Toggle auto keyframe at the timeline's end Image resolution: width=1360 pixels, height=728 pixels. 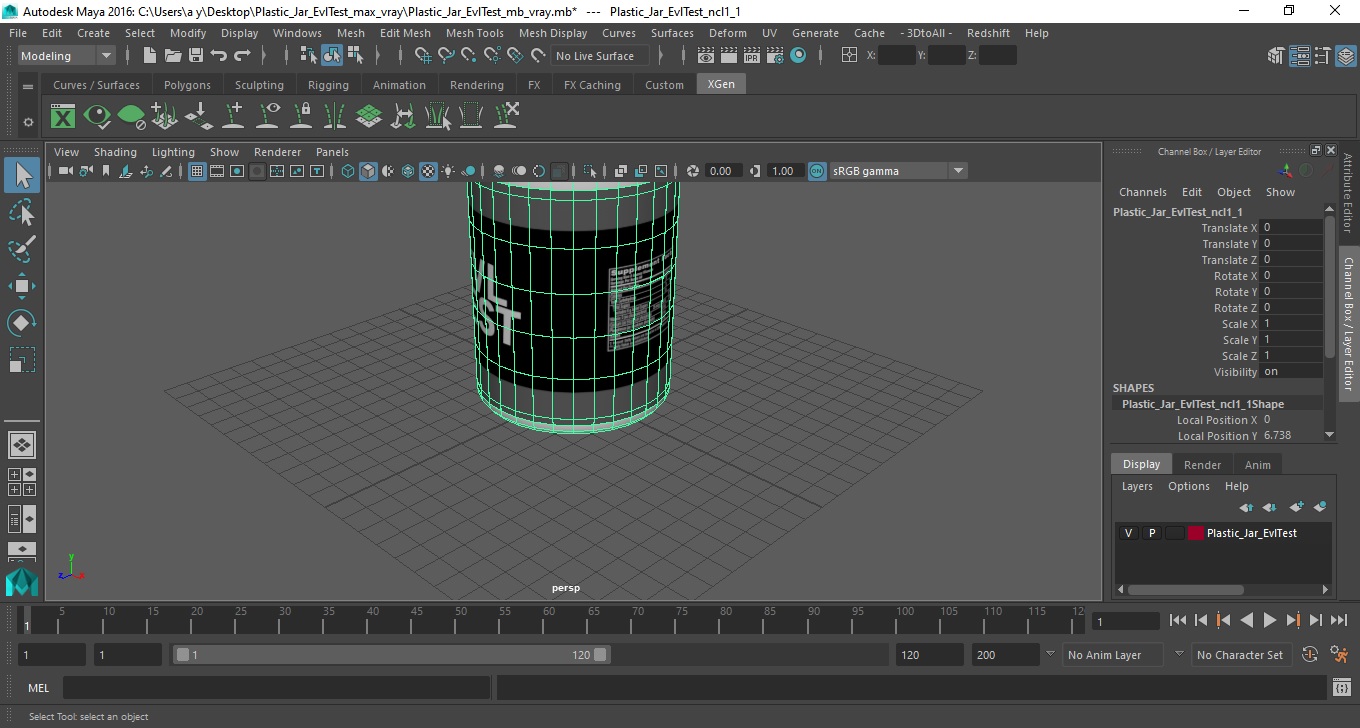[1310, 655]
